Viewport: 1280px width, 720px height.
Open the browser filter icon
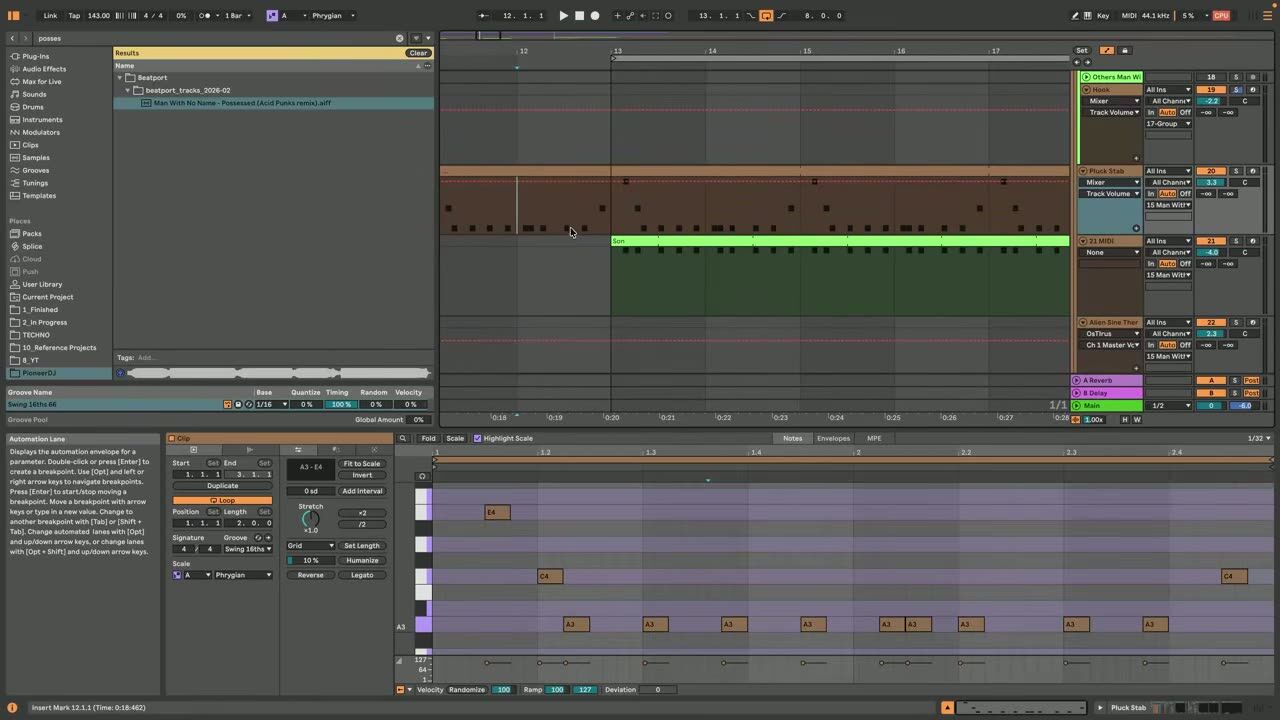pos(417,38)
